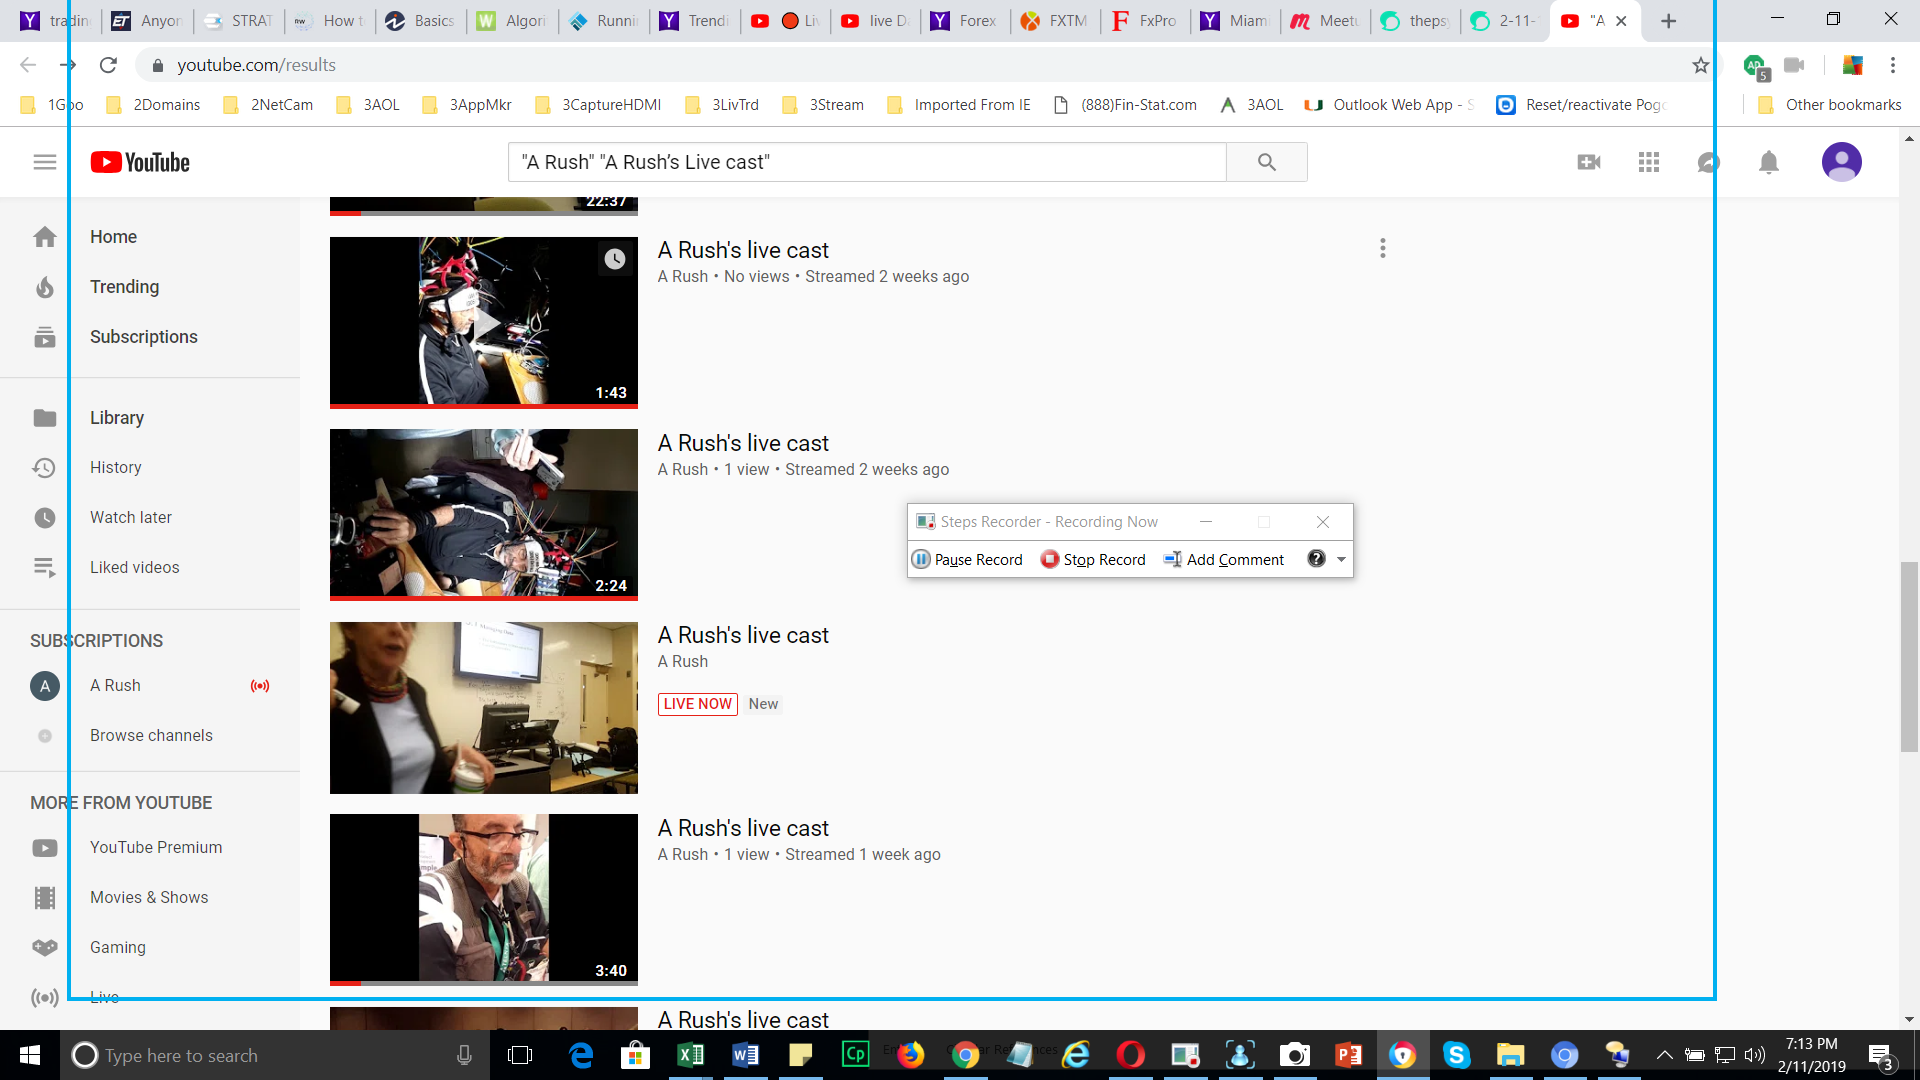Open the video streamed 1 week ago title

pyautogui.click(x=743, y=828)
